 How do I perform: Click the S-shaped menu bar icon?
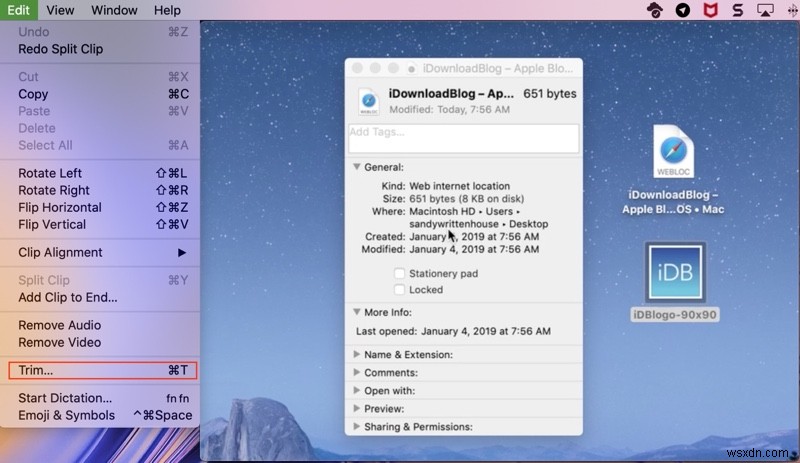coord(738,10)
